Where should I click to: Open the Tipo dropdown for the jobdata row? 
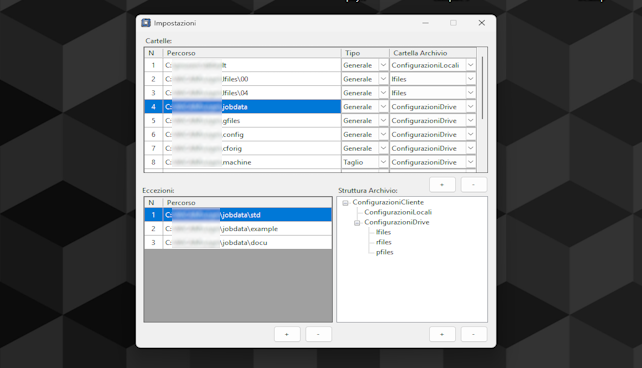383,107
